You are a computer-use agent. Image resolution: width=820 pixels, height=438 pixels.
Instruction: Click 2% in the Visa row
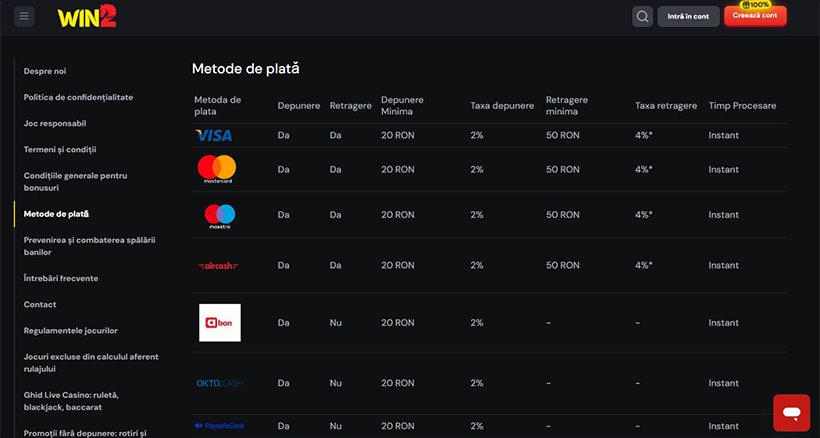477,135
